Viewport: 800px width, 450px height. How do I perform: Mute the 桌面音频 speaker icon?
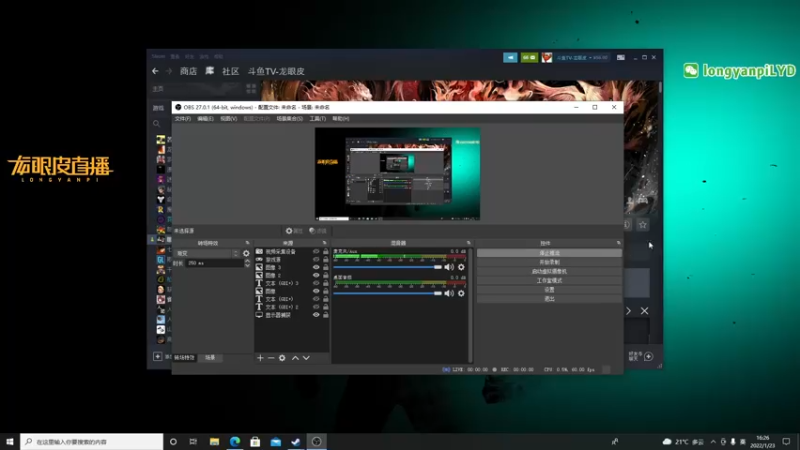coord(449,293)
